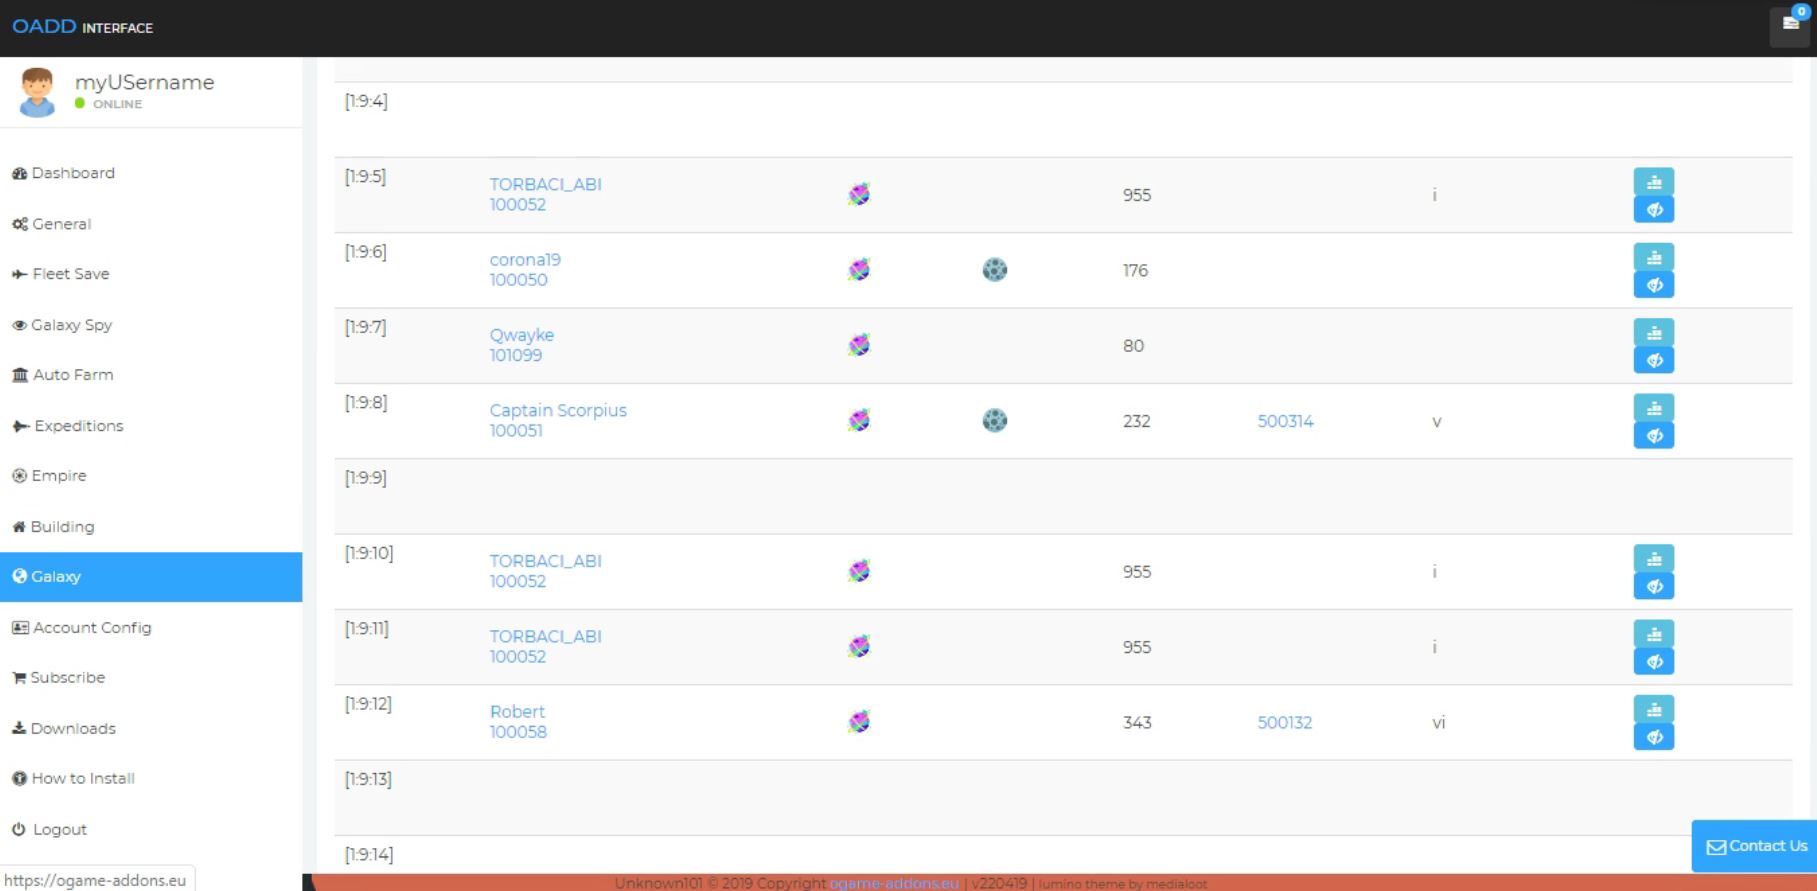Open the Expeditions page

point(78,426)
